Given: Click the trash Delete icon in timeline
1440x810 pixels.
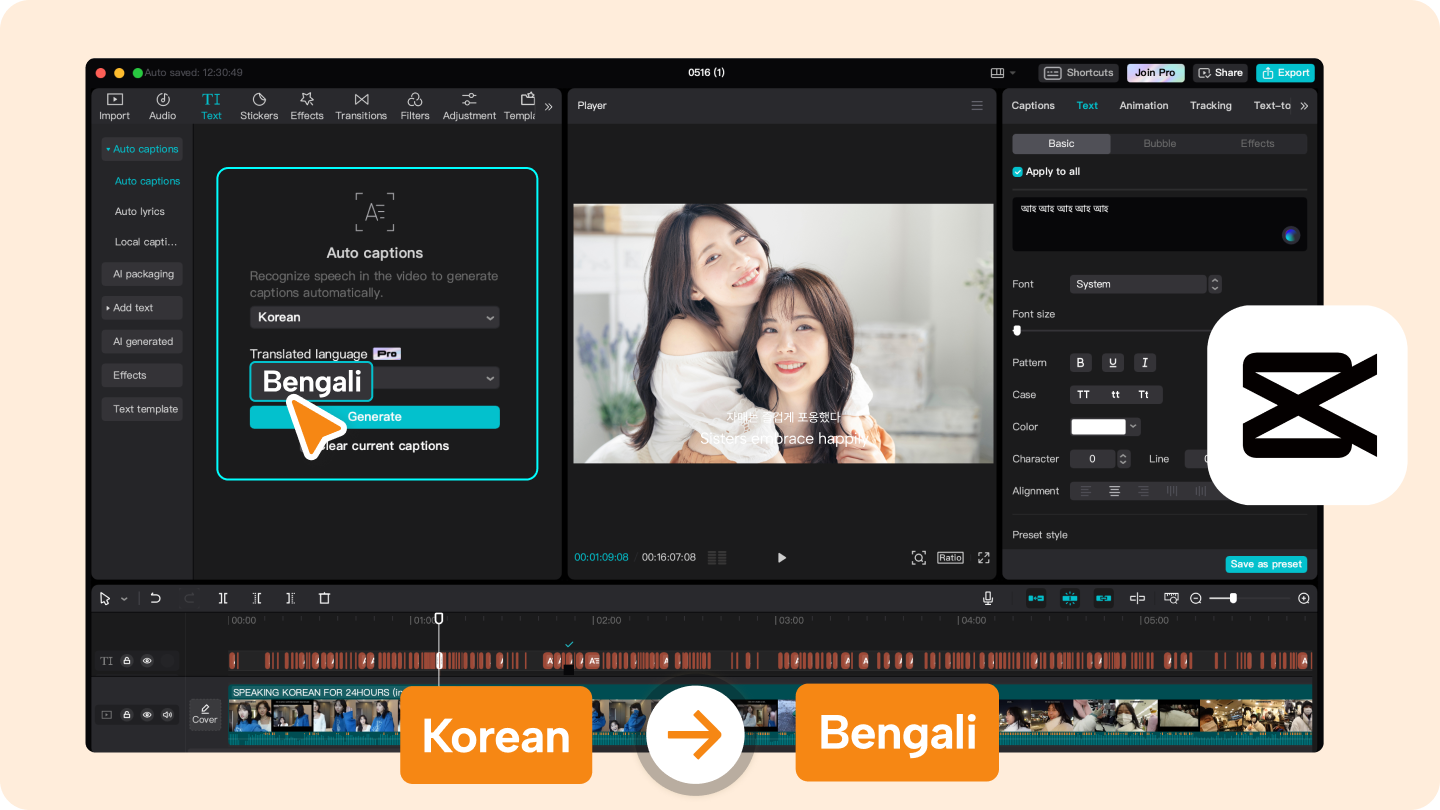Looking at the screenshot, I should coord(324,598).
